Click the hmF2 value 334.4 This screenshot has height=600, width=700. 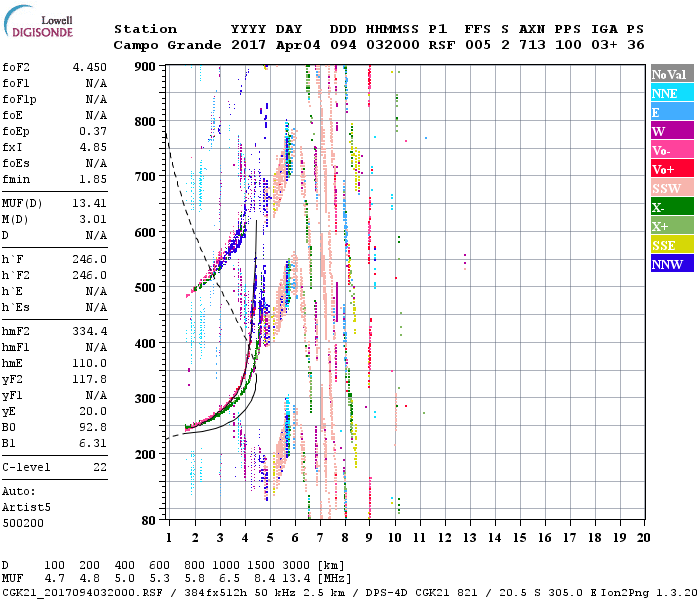click(90, 331)
